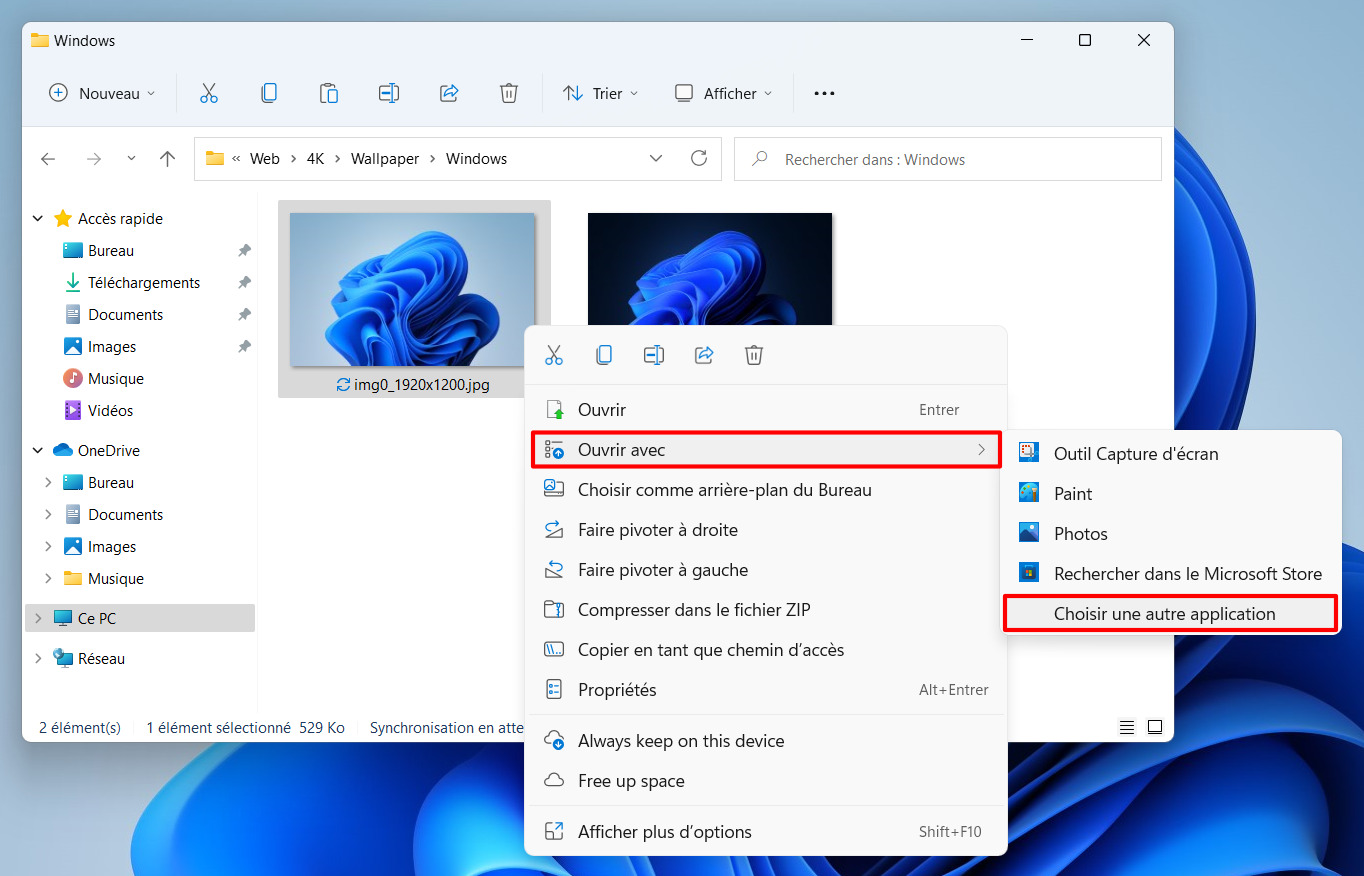Click Afficher plus d'options
The height and width of the screenshot is (876, 1364).
click(x=766, y=832)
